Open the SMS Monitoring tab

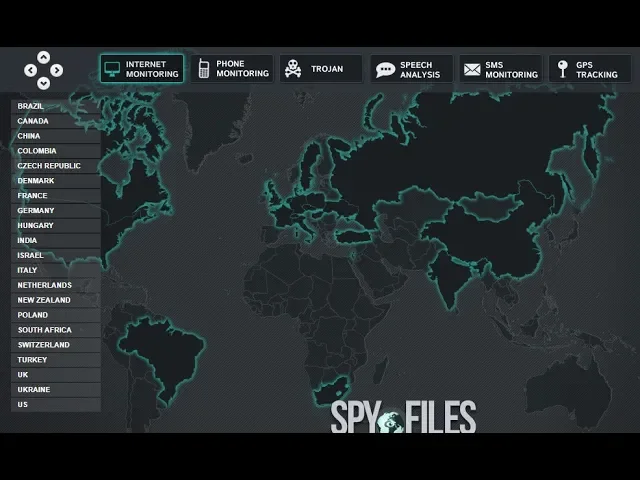[x=501, y=69]
